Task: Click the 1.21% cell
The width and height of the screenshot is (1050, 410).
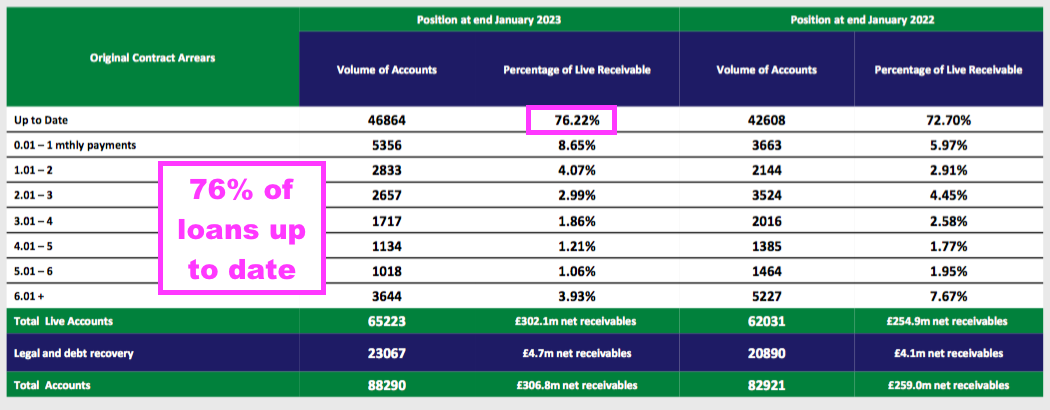Action: pos(577,246)
